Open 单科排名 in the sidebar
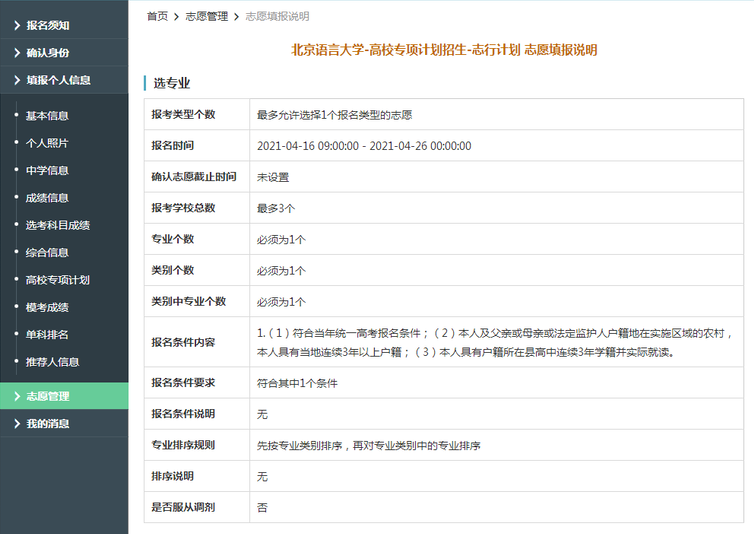The height and width of the screenshot is (534, 754). pos(47,335)
